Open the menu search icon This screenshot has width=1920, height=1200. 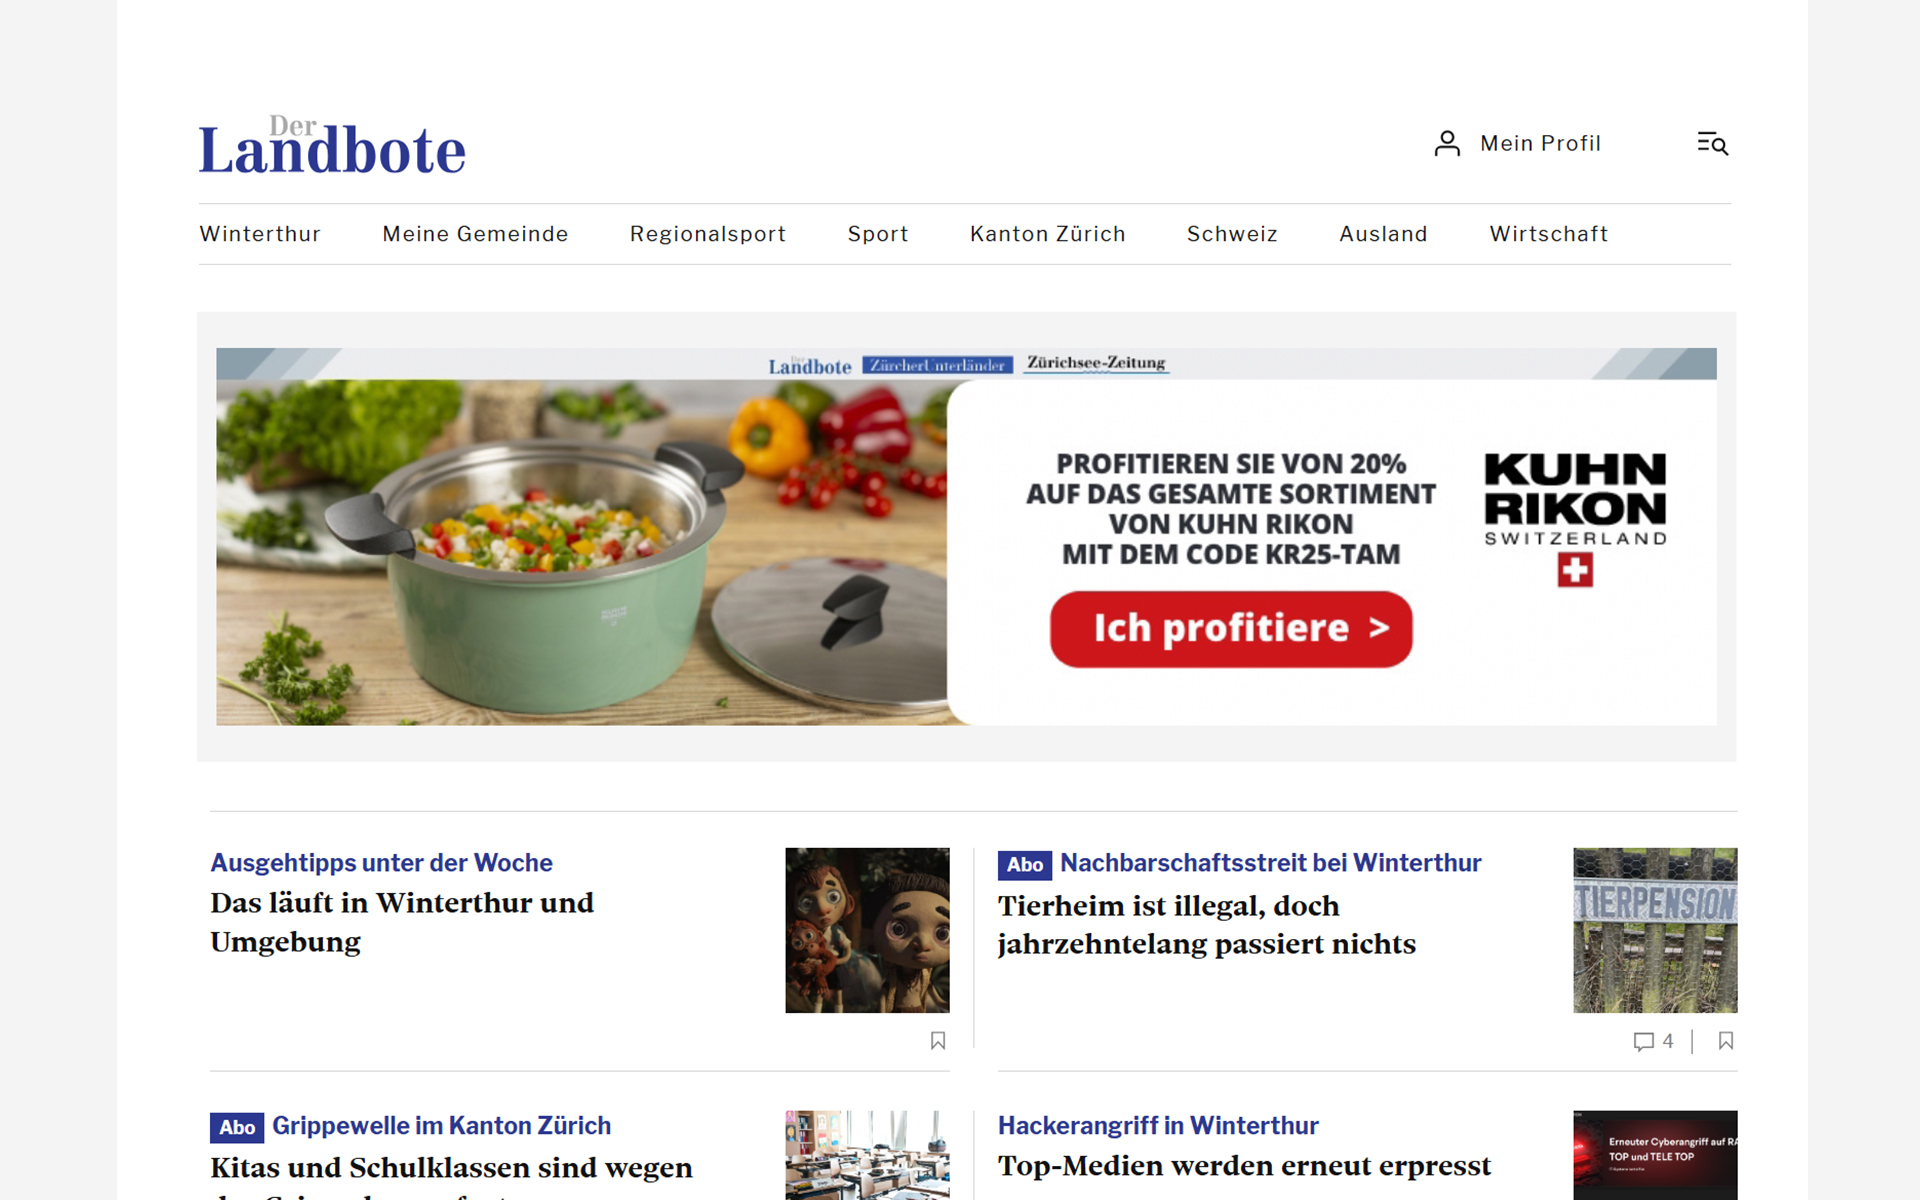coord(1712,144)
